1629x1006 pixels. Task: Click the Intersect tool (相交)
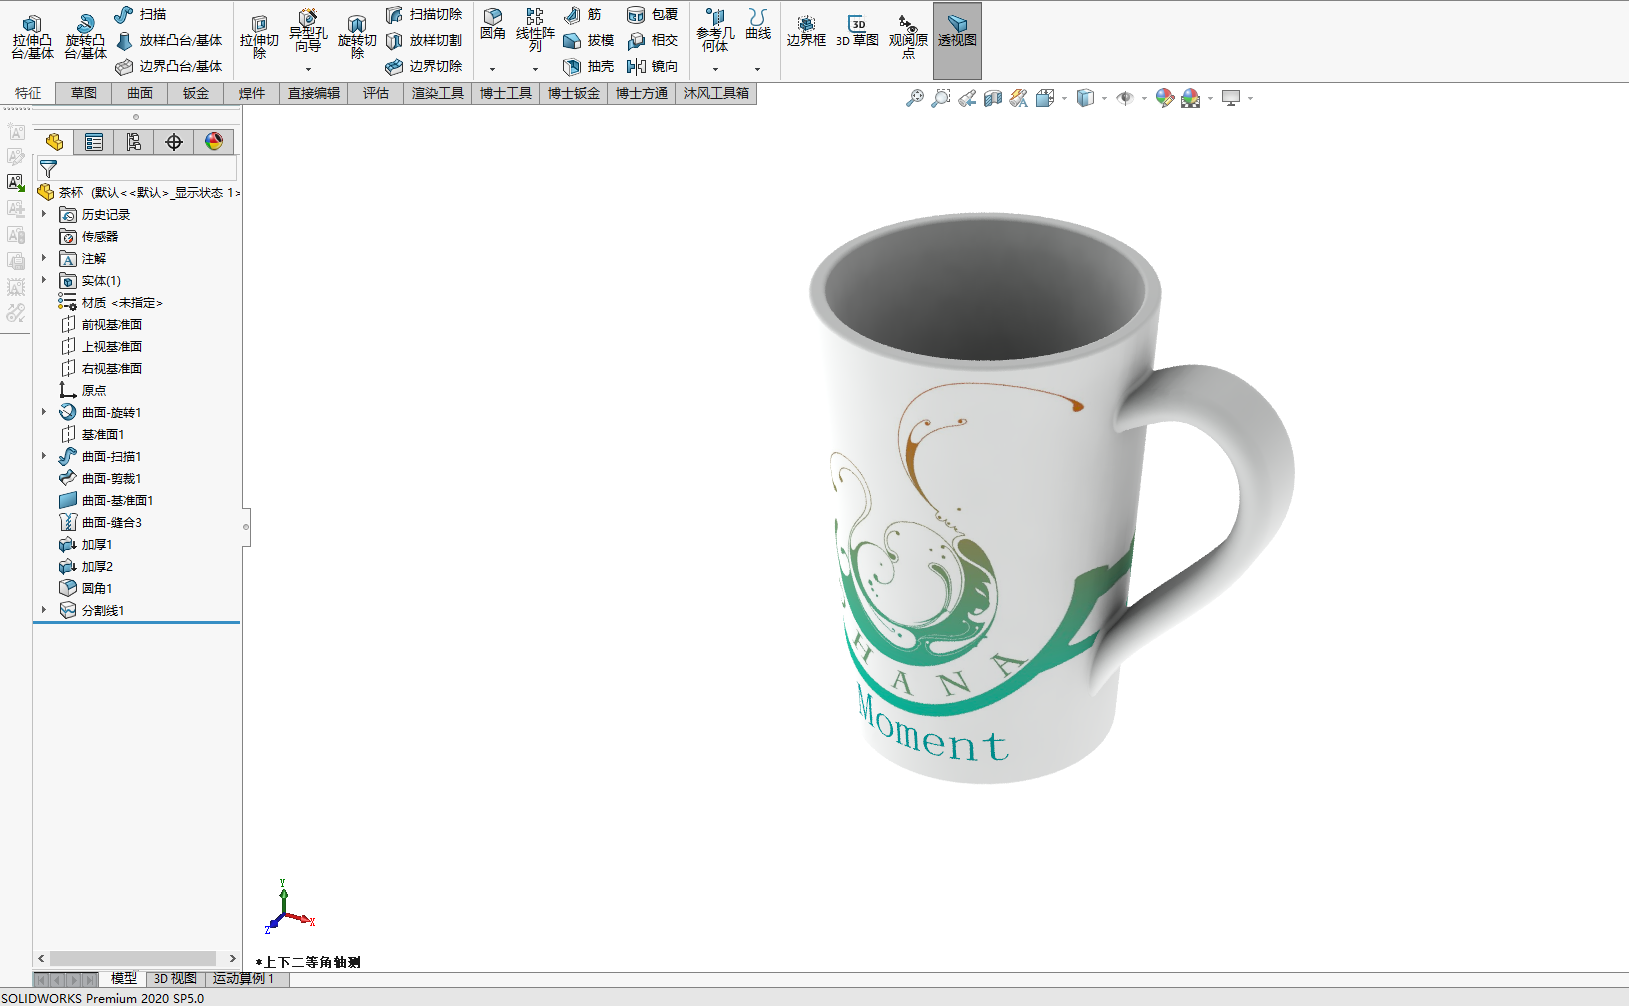pos(652,40)
